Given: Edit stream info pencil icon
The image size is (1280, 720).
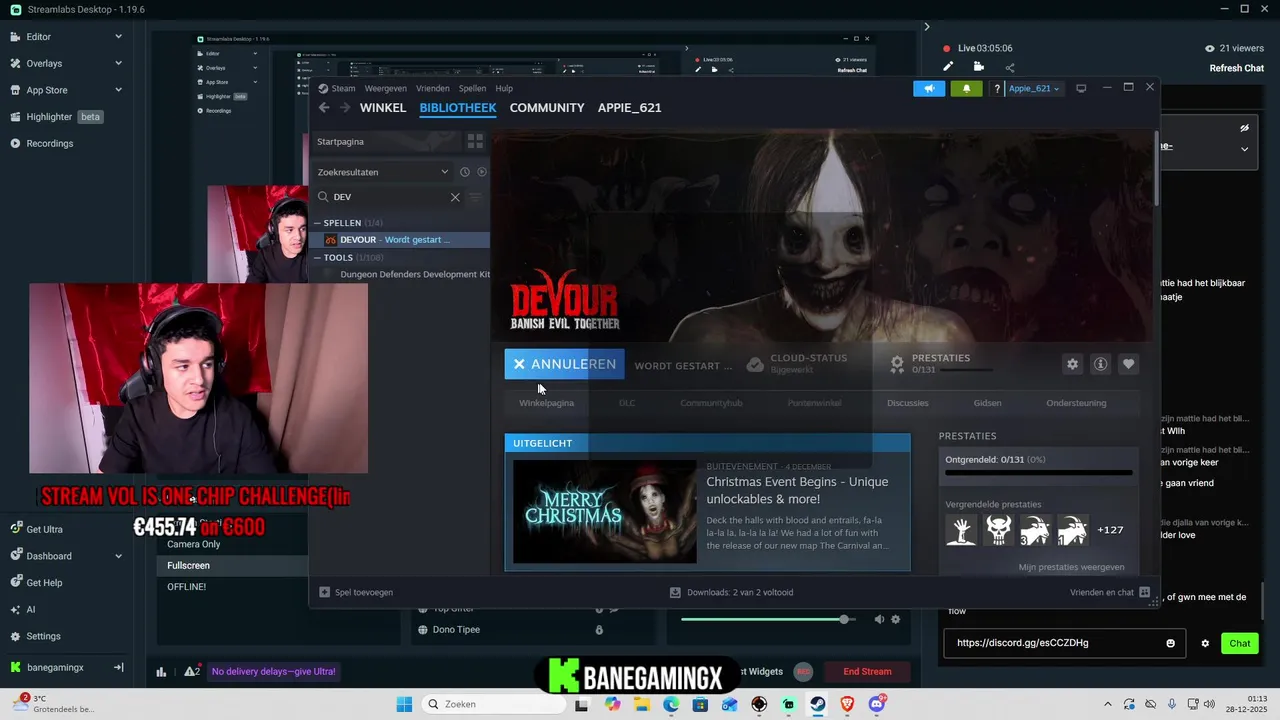Looking at the screenshot, I should click(x=948, y=67).
